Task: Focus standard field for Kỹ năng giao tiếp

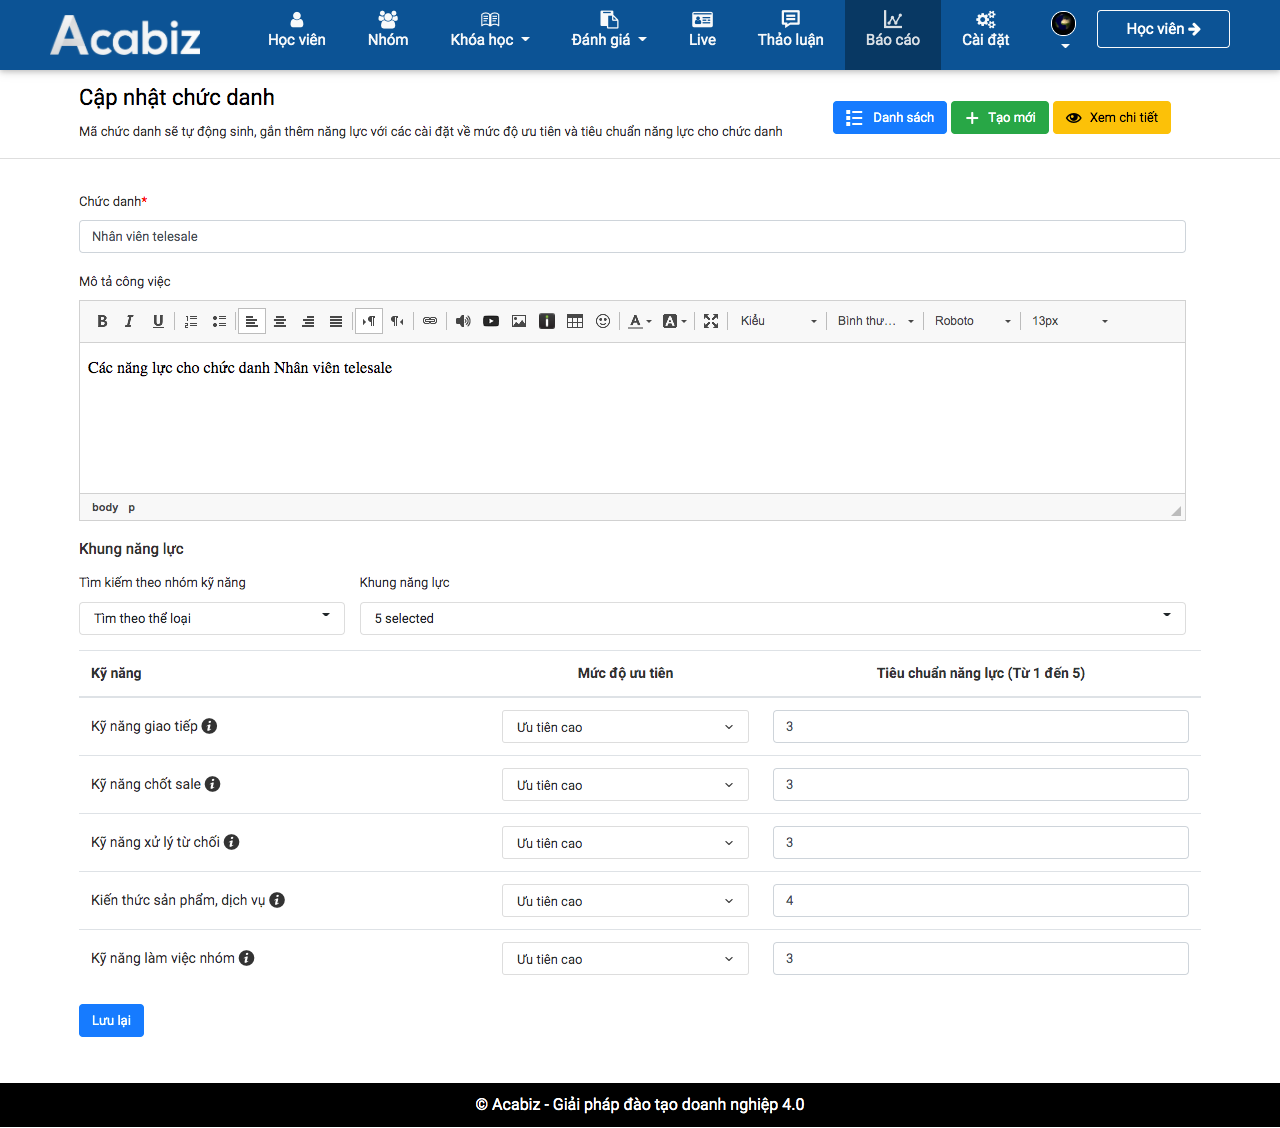Action: pyautogui.click(x=981, y=727)
